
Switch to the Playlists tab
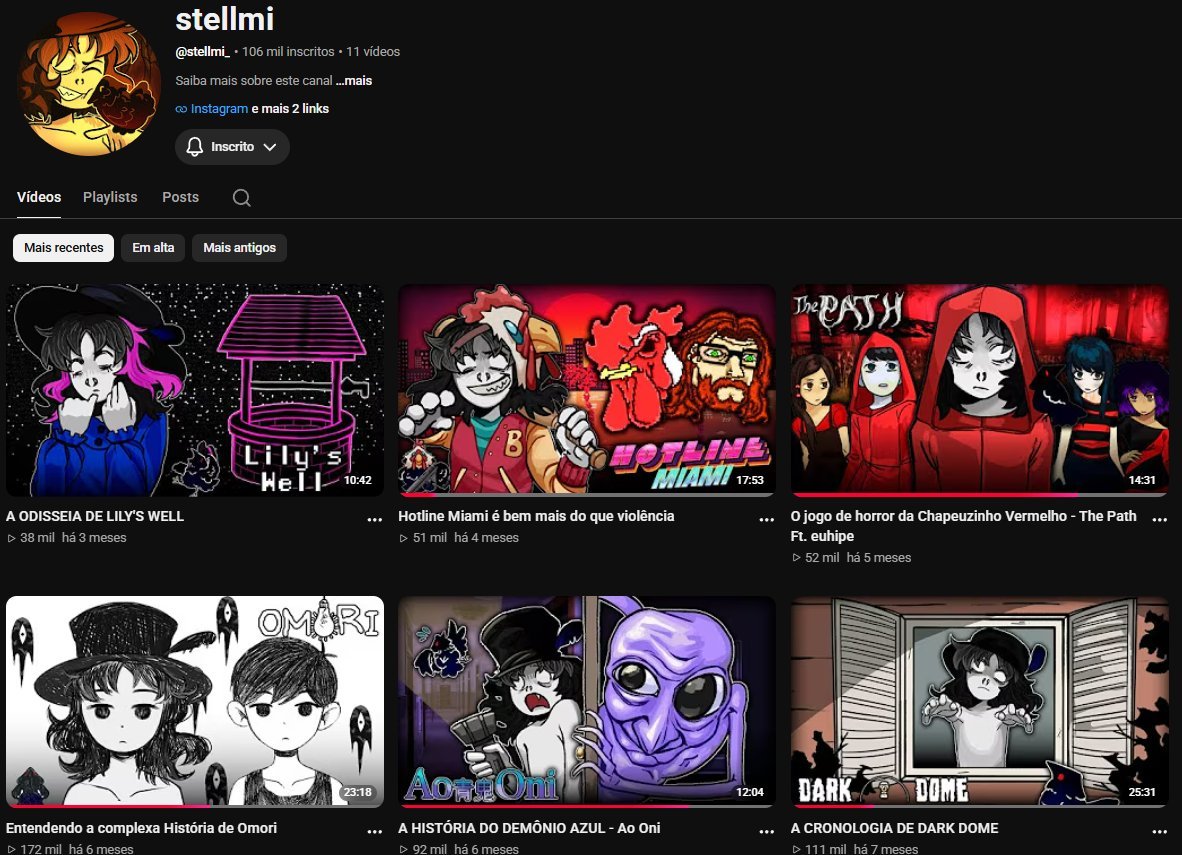point(110,197)
